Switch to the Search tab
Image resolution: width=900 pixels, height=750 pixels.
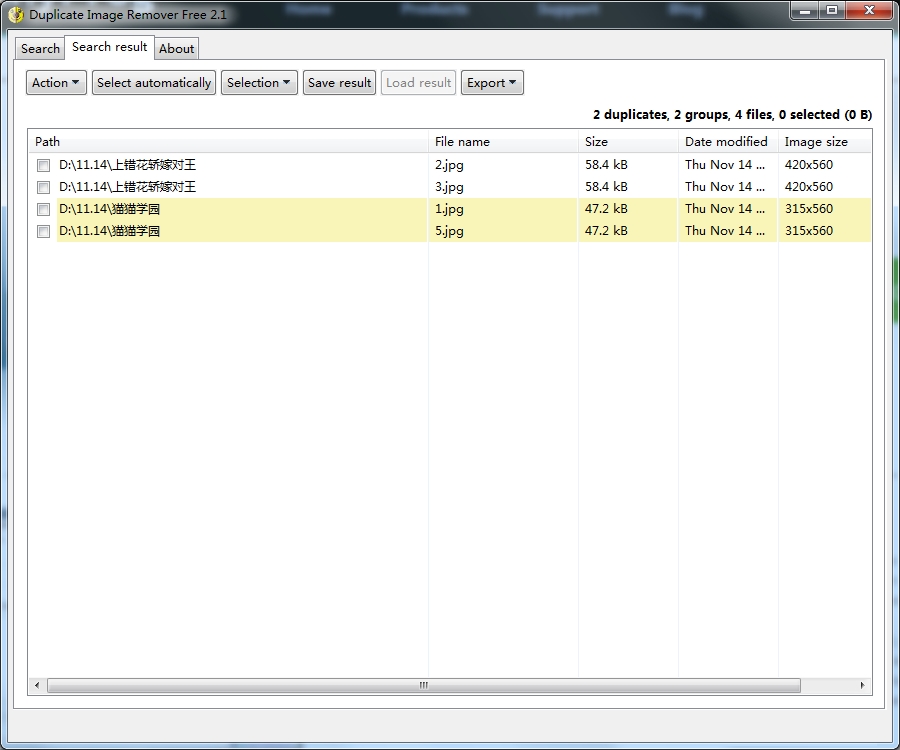(x=40, y=49)
